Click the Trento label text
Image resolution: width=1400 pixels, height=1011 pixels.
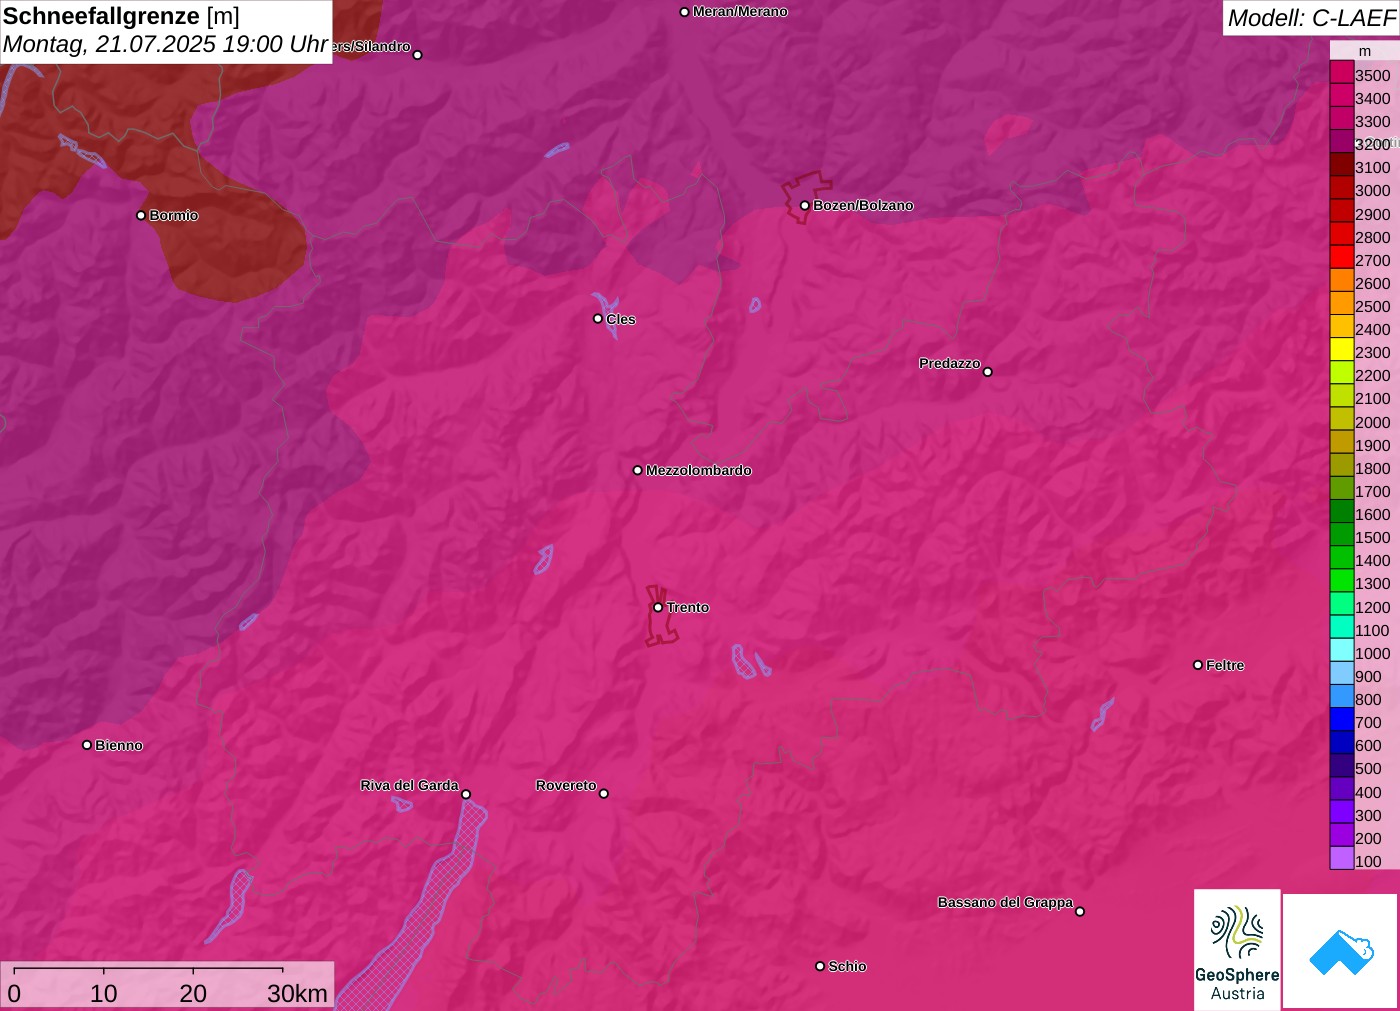pyautogui.click(x=688, y=607)
